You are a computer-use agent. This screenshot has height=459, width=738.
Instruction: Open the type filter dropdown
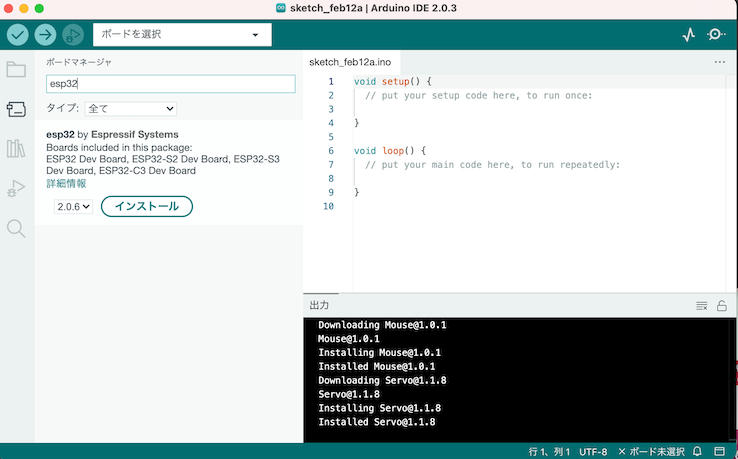click(x=130, y=109)
